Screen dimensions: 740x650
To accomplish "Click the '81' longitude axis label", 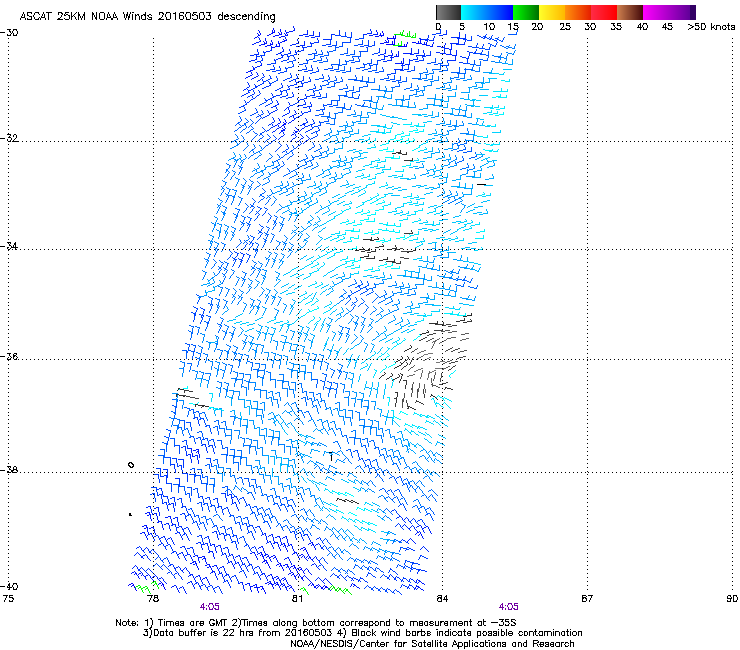I will (297, 599).
